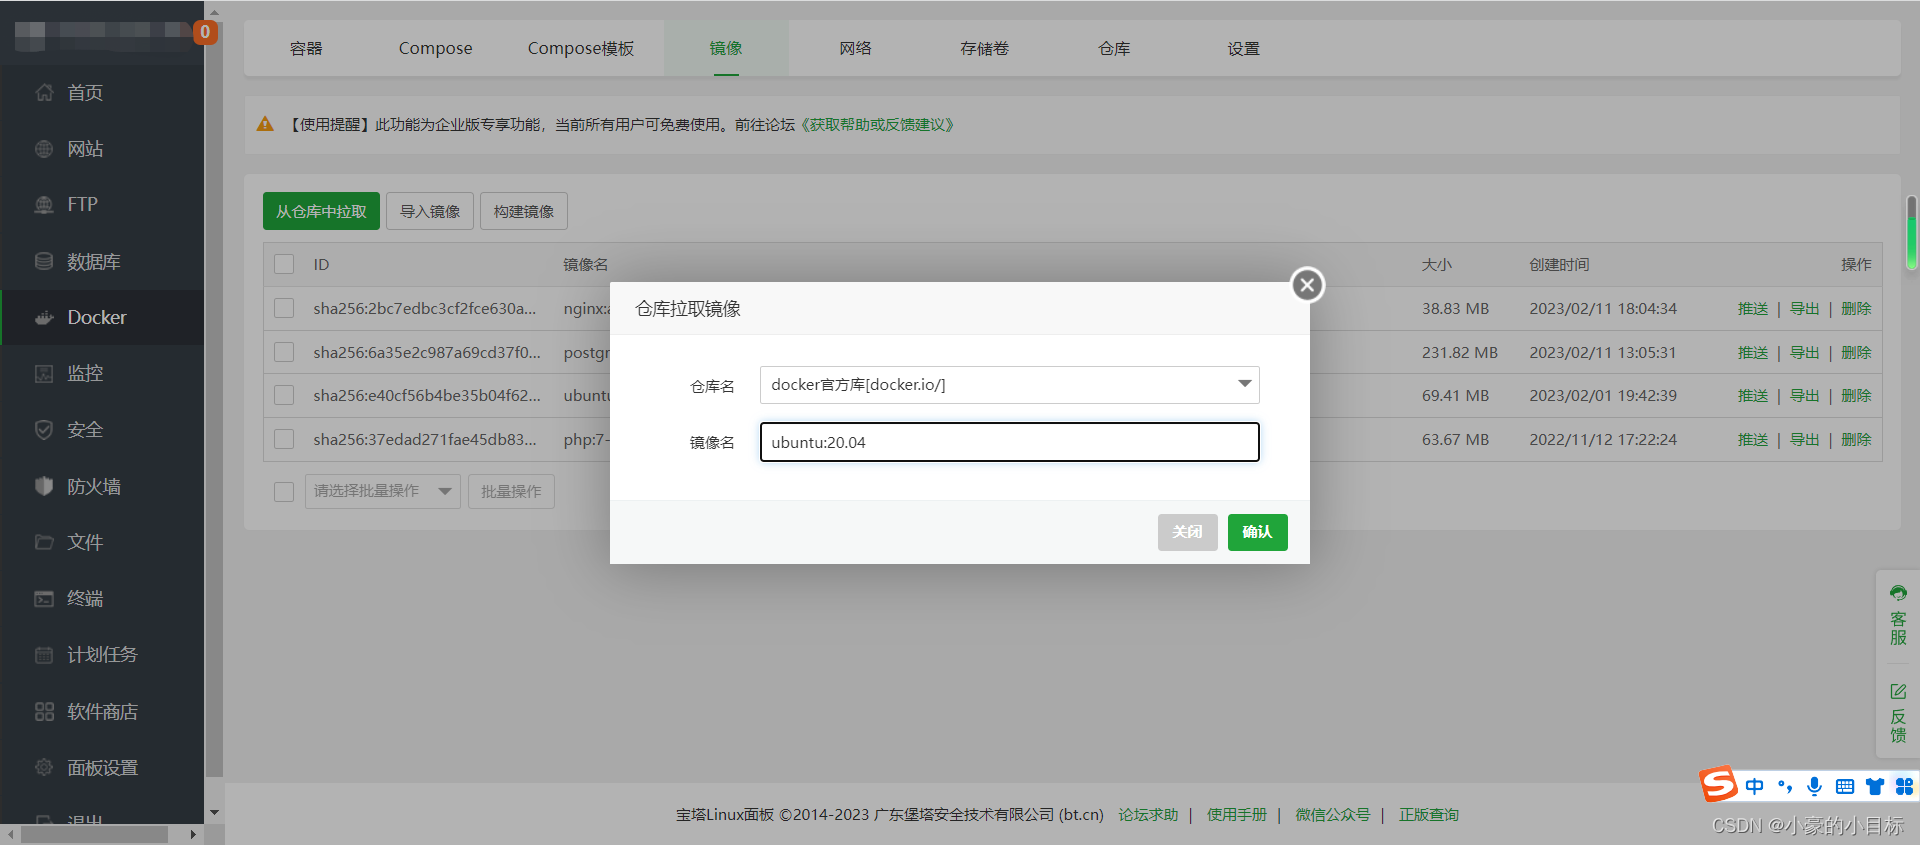Click the 批量操作 button
The height and width of the screenshot is (845, 1920).
[x=511, y=491]
